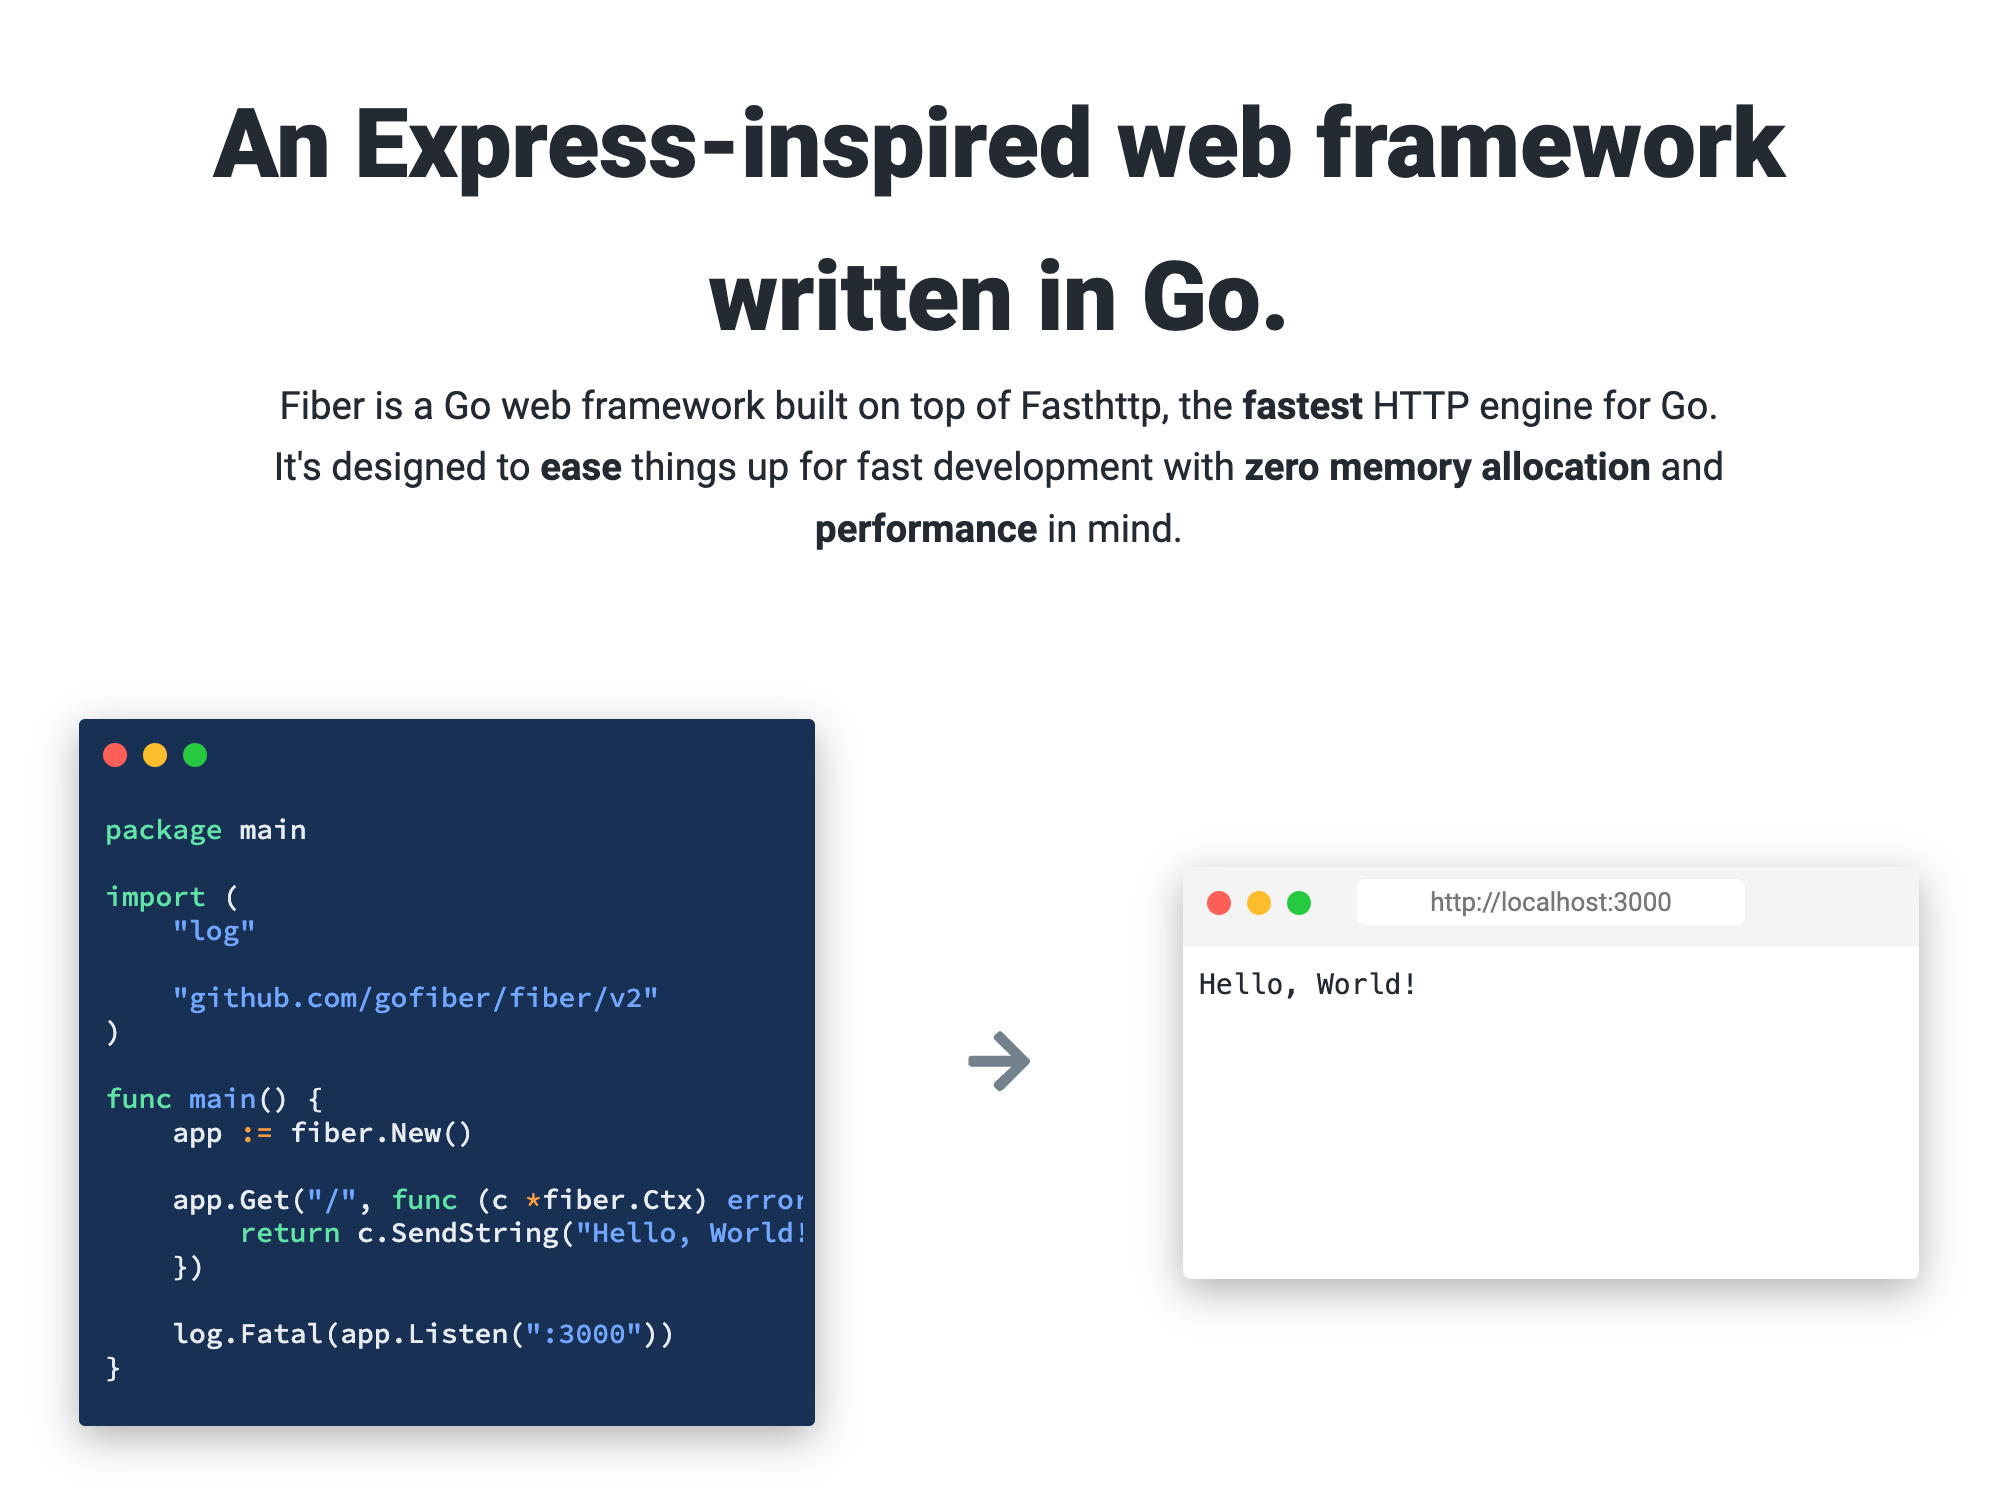Click the bold word 'fastest'

[x=1301, y=407]
